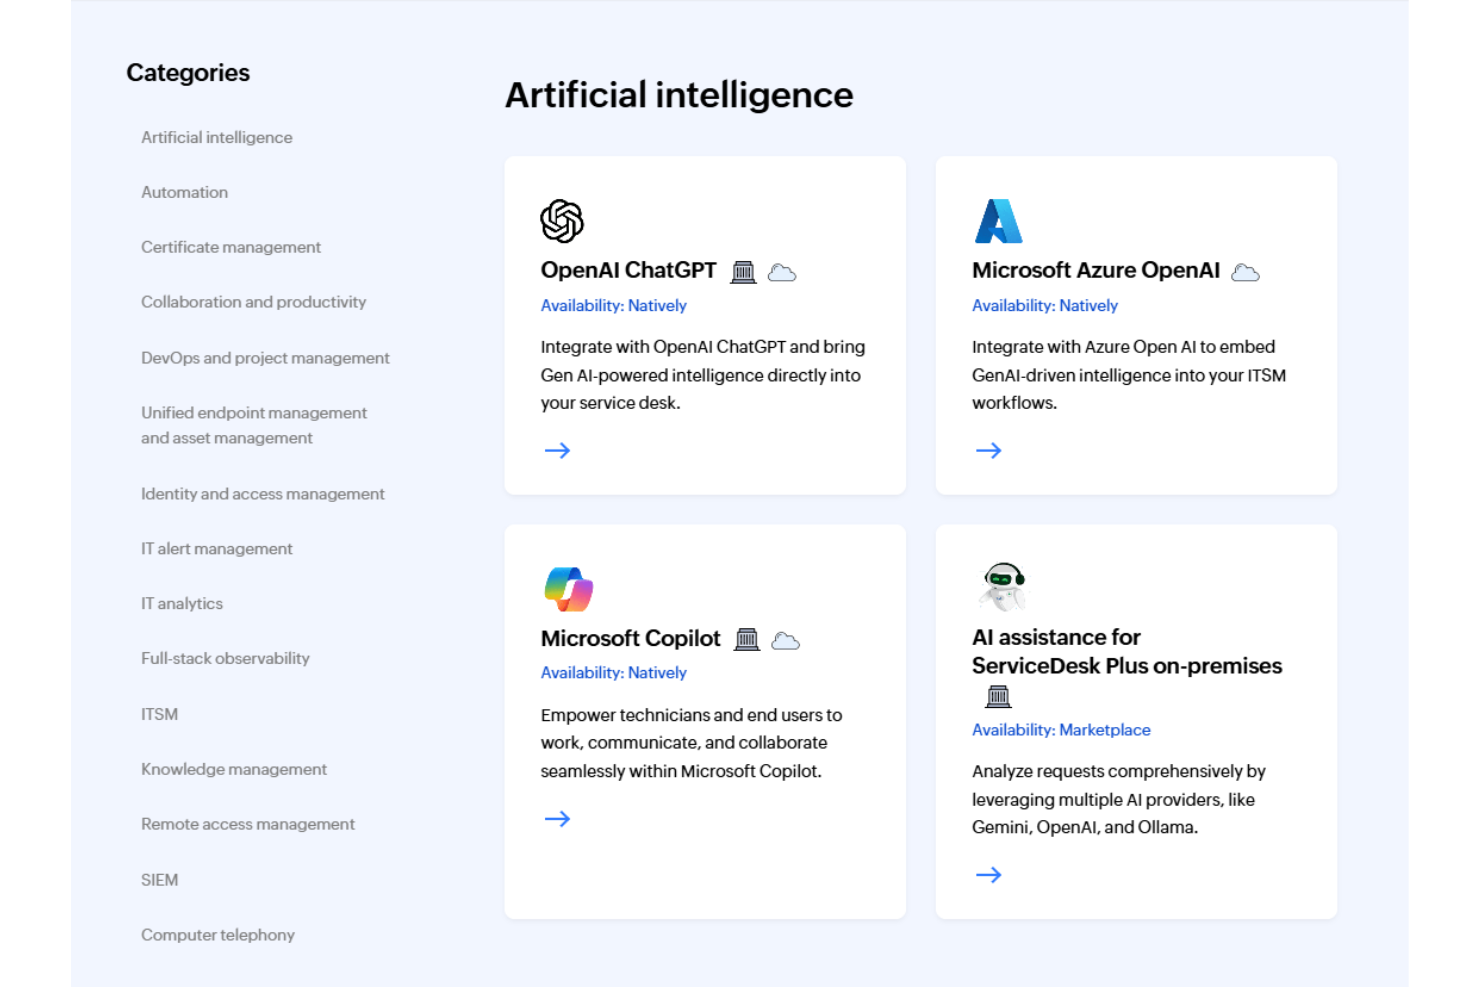Click the Microsoft Copilot logo icon
This screenshot has height=987, width=1480.
point(567,588)
